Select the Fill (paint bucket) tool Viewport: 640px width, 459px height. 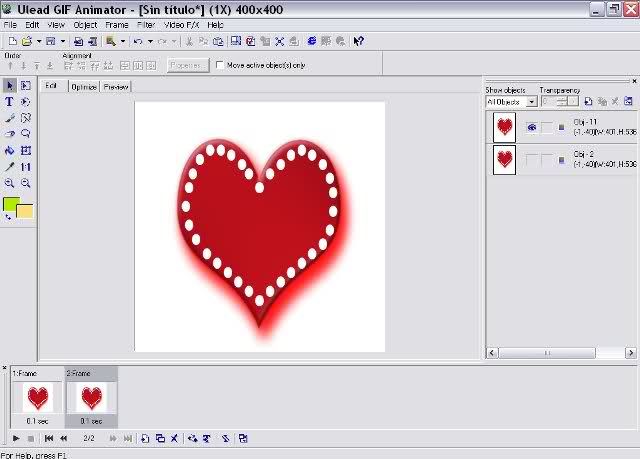9,151
